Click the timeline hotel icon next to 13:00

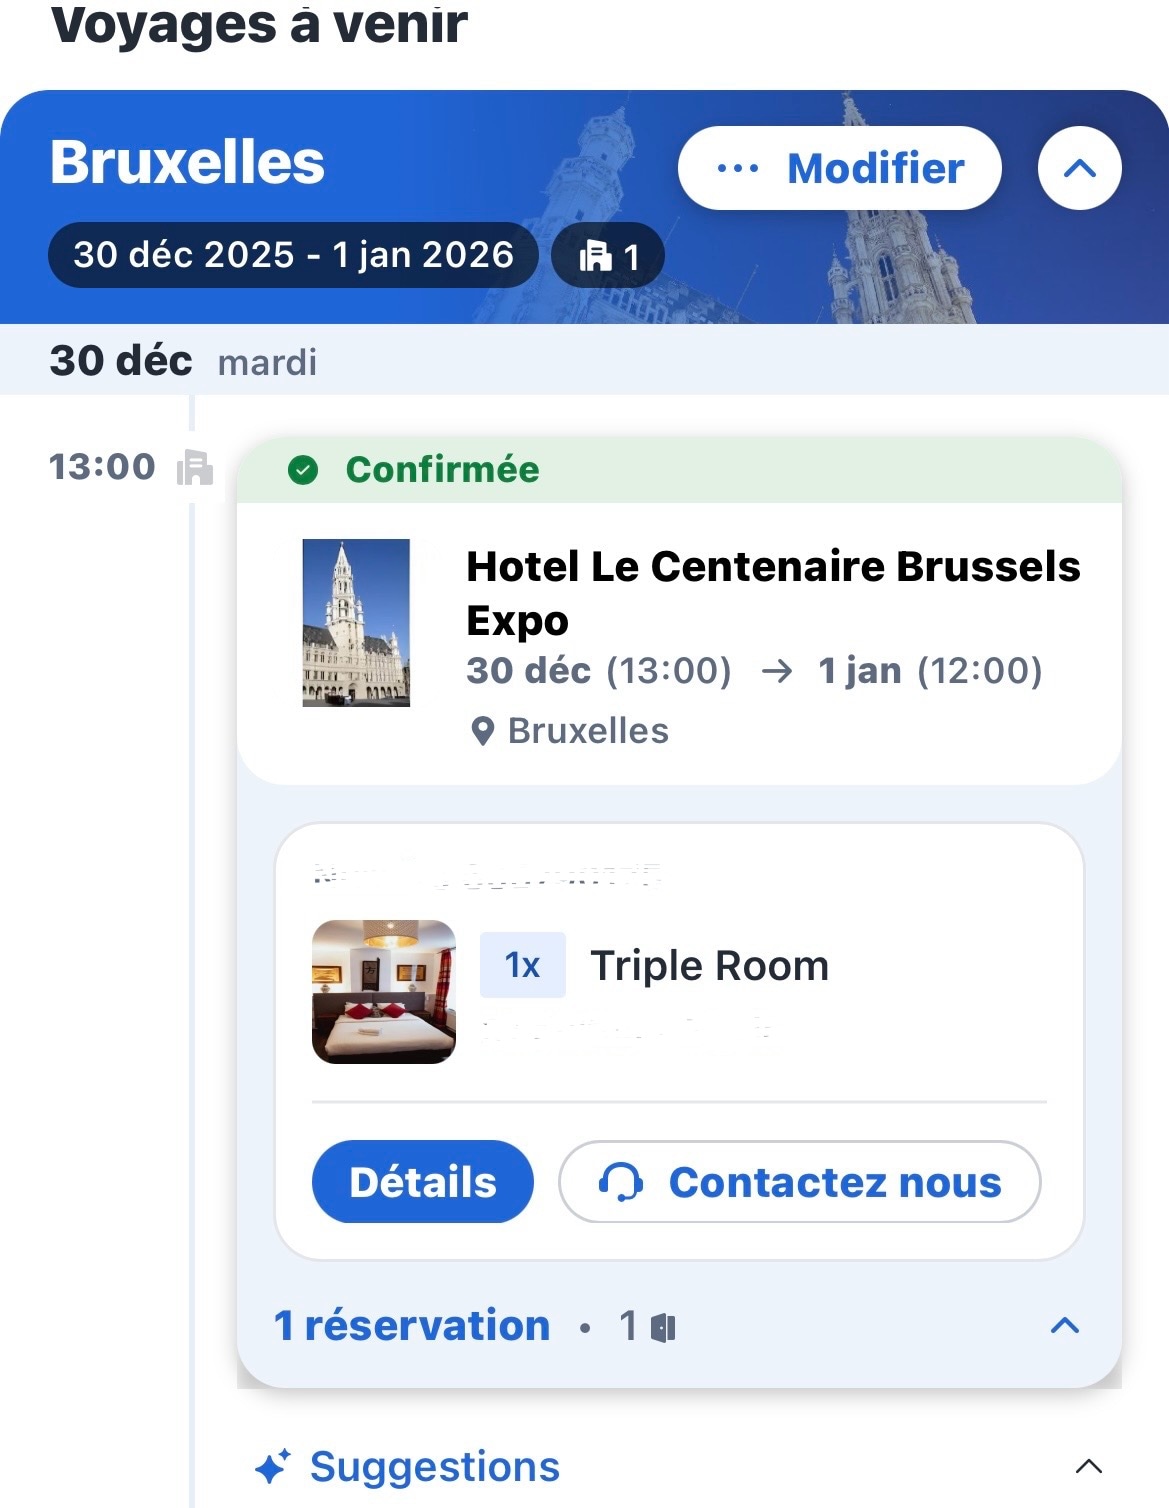[195, 467]
